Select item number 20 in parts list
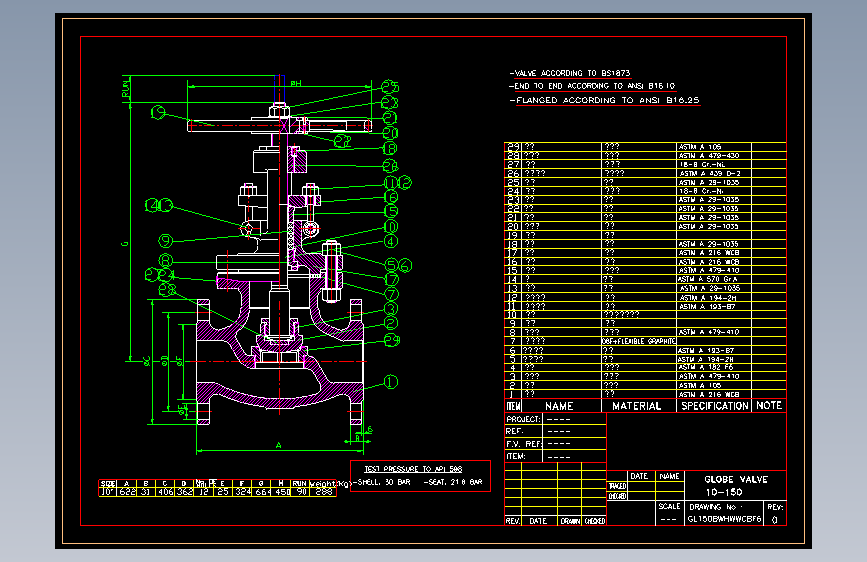Viewport: 867px width, 562px height. (x=513, y=226)
